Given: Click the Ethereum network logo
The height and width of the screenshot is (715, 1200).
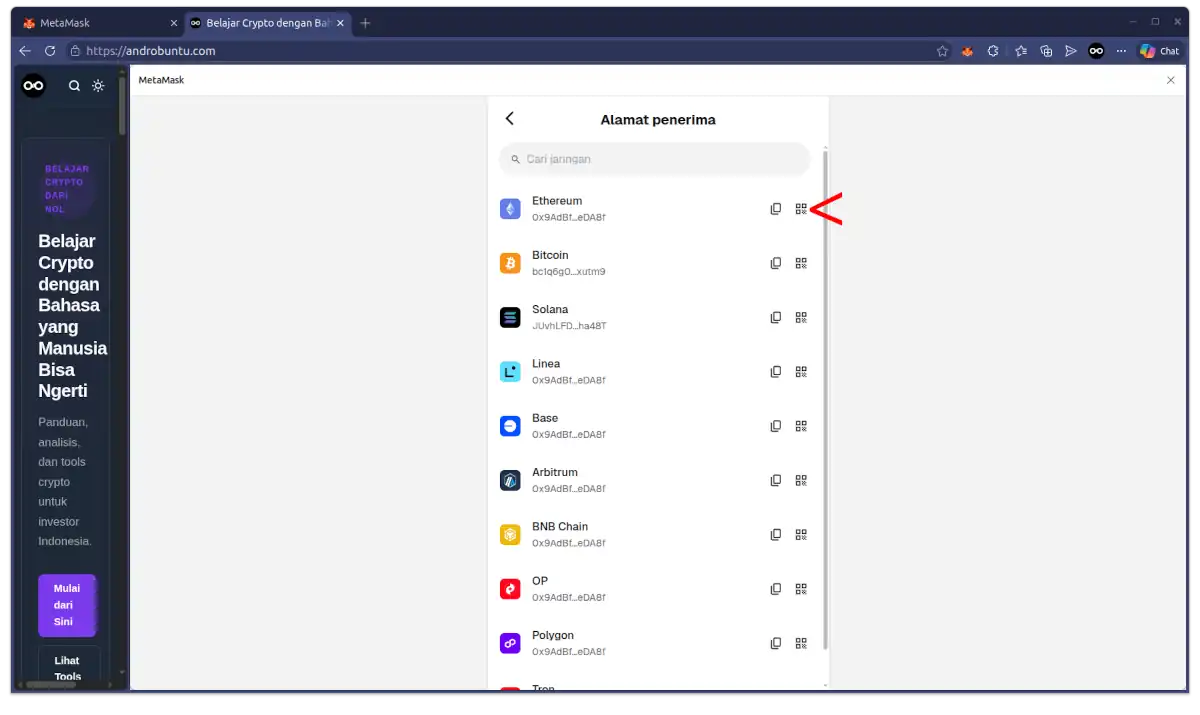Looking at the screenshot, I should pyautogui.click(x=510, y=209).
